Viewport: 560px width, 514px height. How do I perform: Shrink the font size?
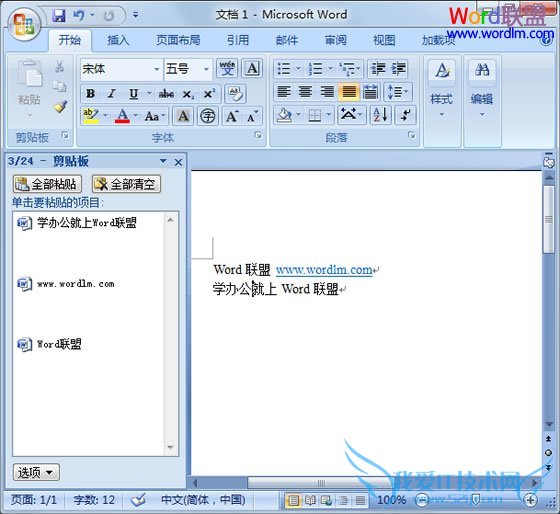point(252,116)
